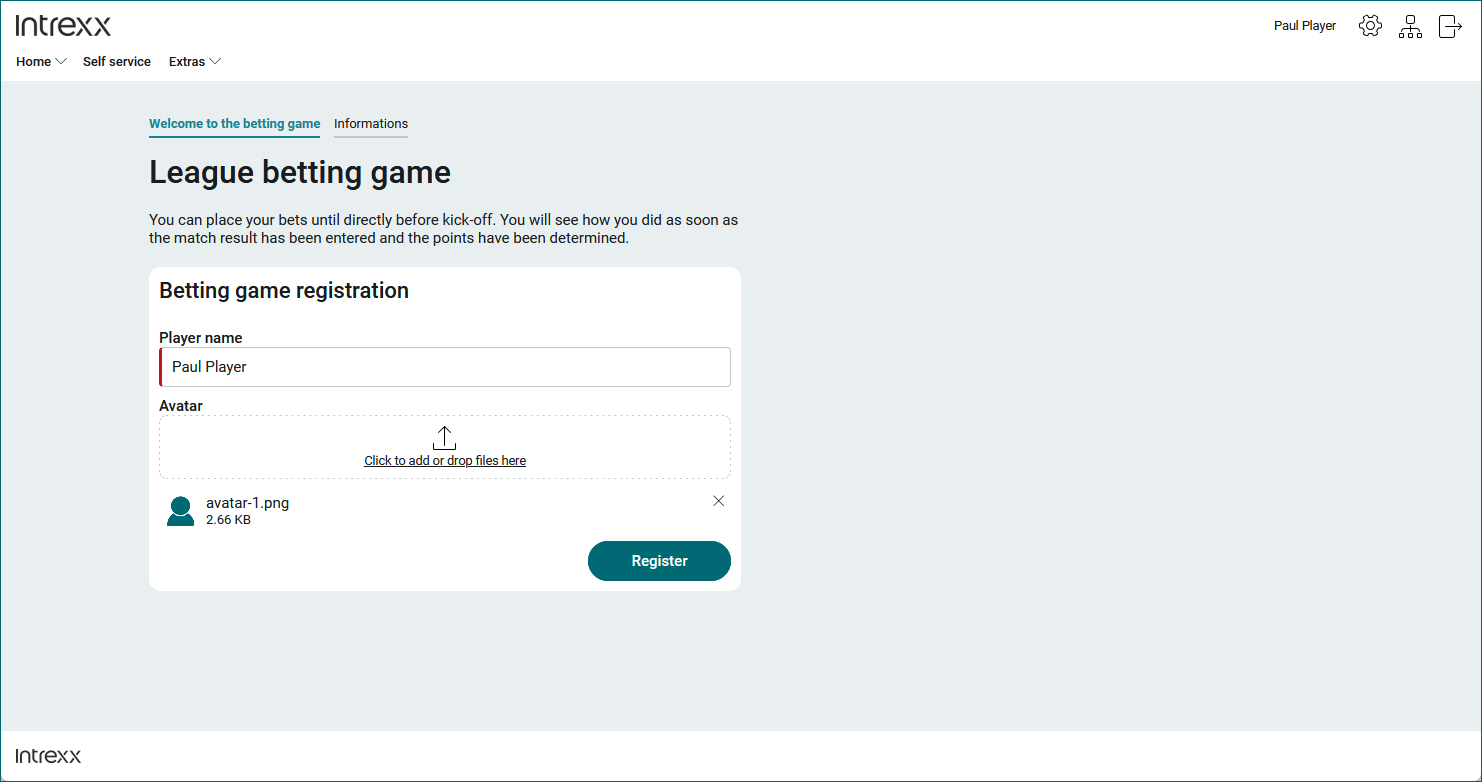Open the Self service menu item
This screenshot has width=1482, height=782.
[117, 62]
